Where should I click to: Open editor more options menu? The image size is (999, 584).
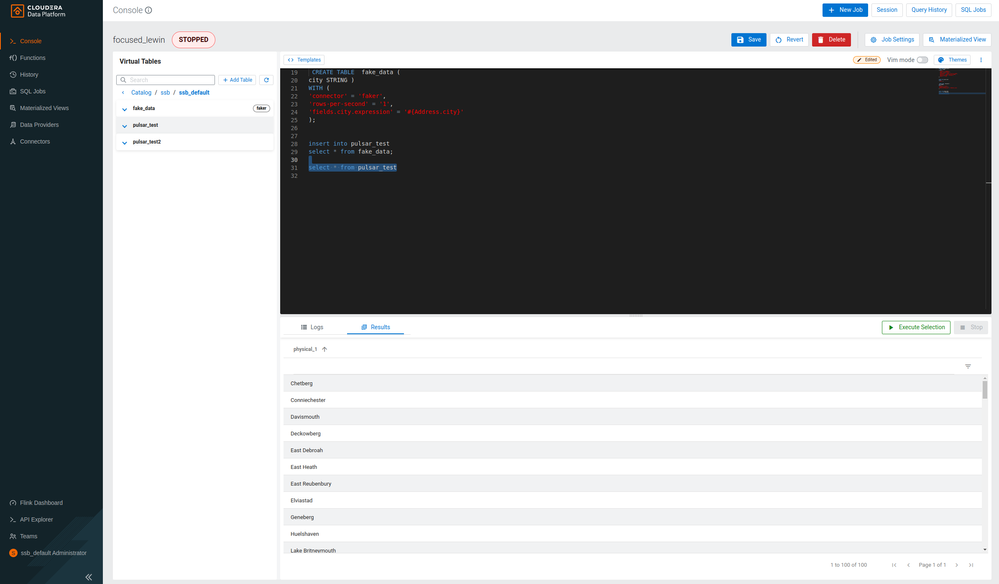point(981,60)
